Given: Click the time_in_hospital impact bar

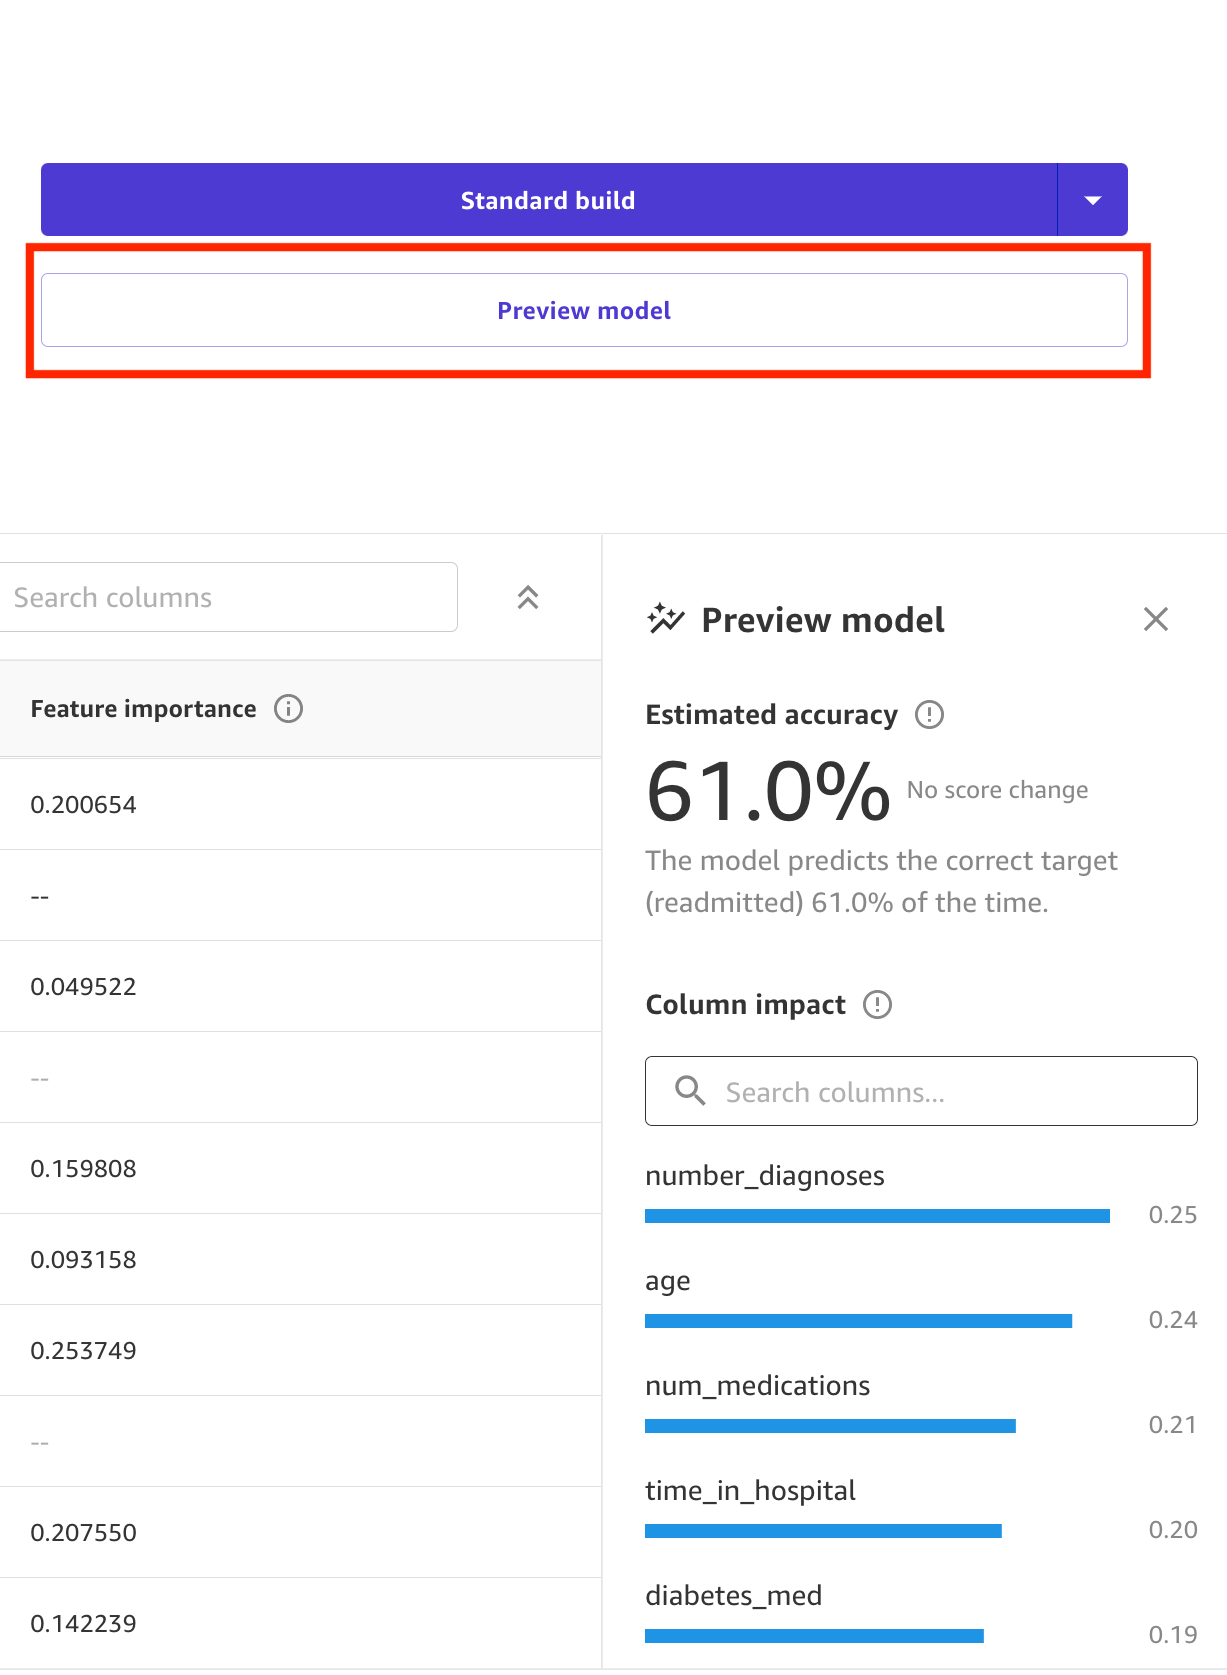Looking at the screenshot, I should tap(824, 1531).
